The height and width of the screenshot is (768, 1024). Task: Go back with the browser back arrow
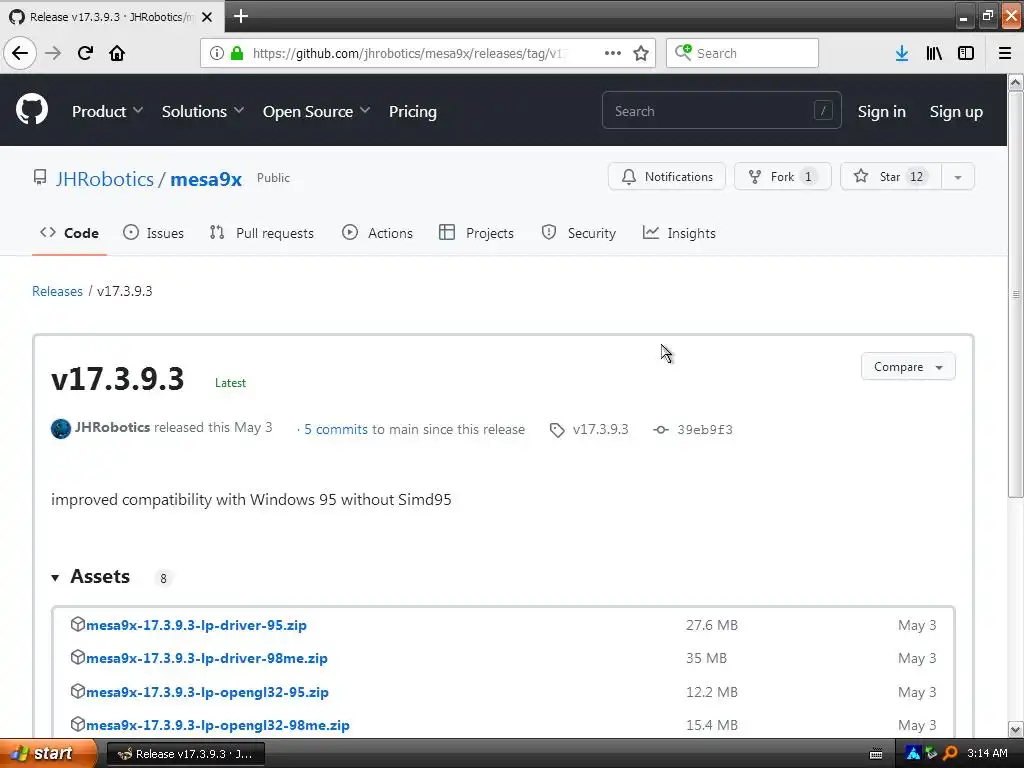[20, 53]
